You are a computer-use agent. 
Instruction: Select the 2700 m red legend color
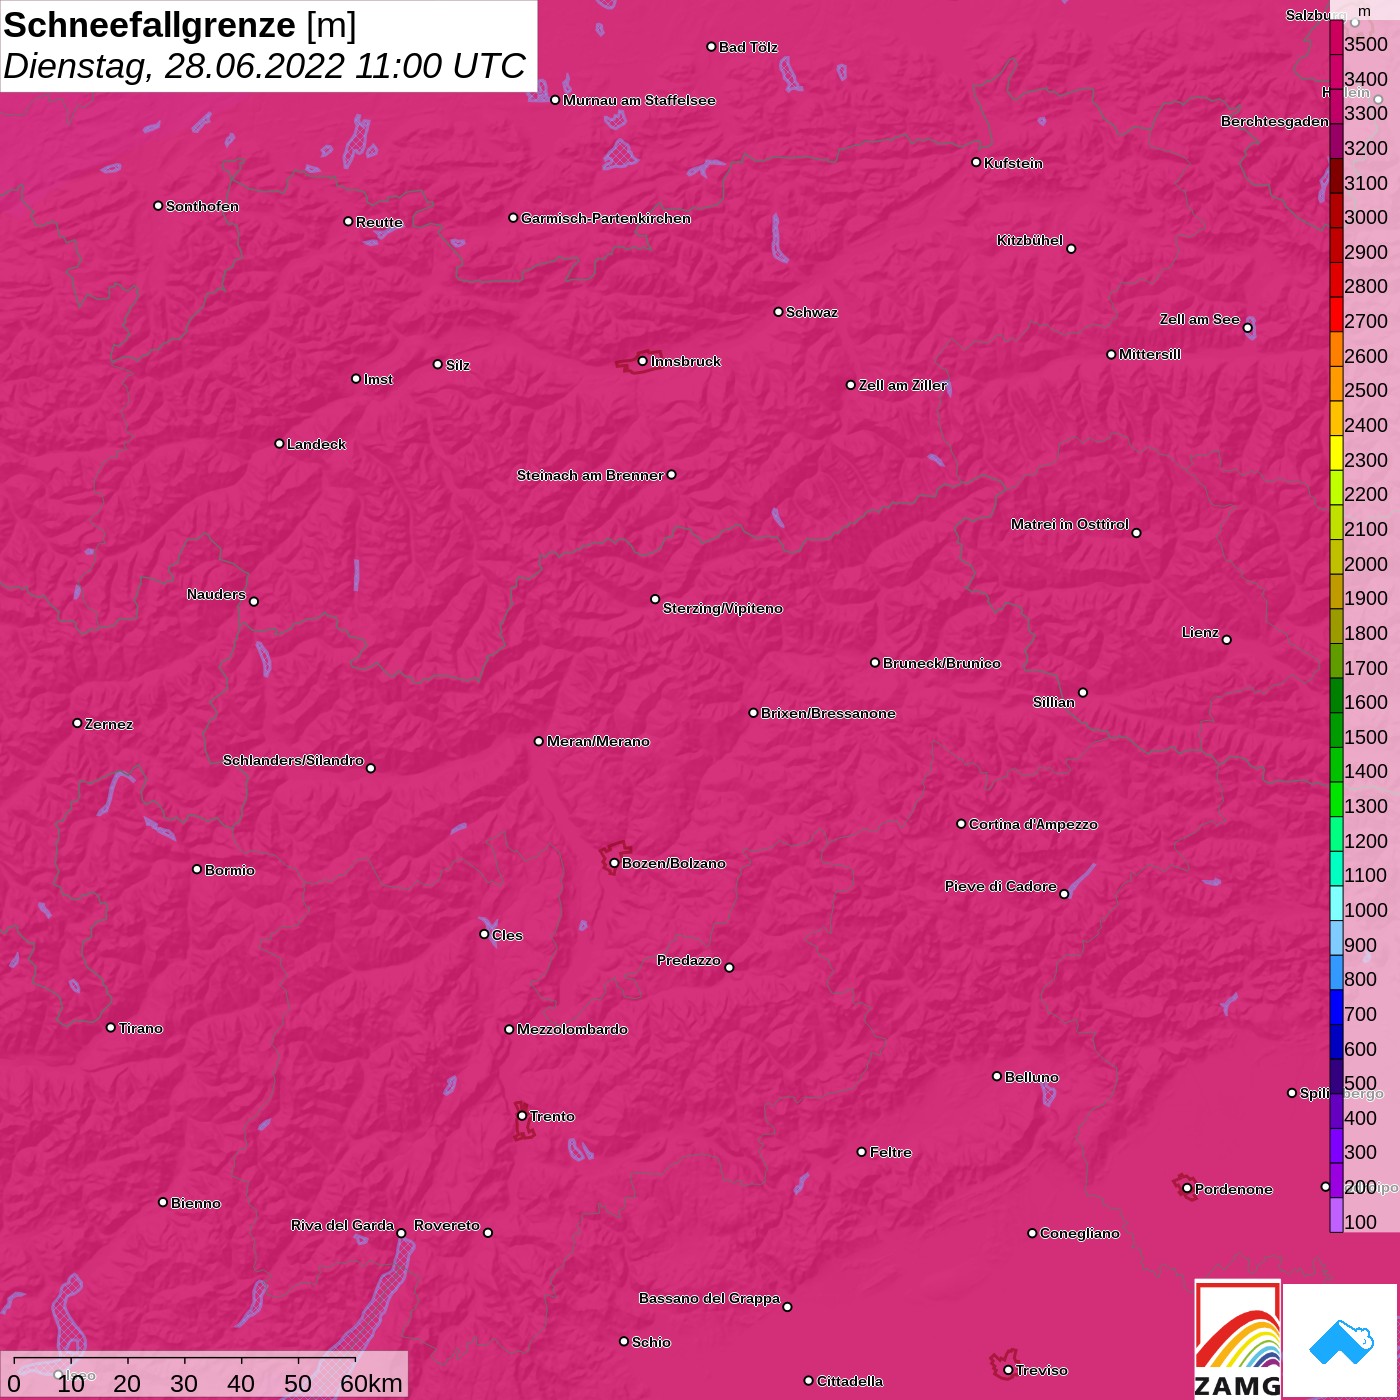(x=1336, y=314)
